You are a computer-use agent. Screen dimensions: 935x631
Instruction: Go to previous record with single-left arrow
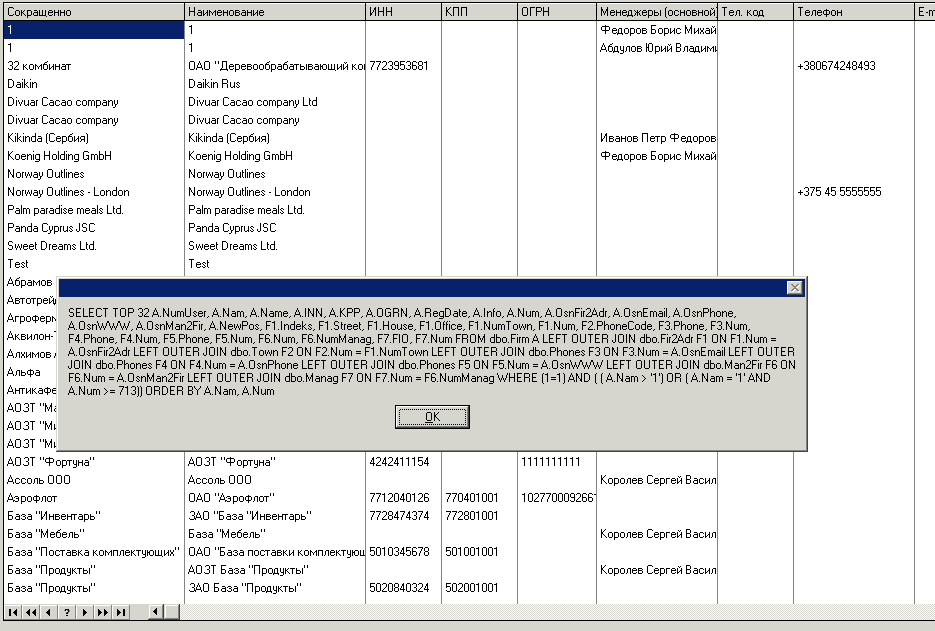pos(49,612)
